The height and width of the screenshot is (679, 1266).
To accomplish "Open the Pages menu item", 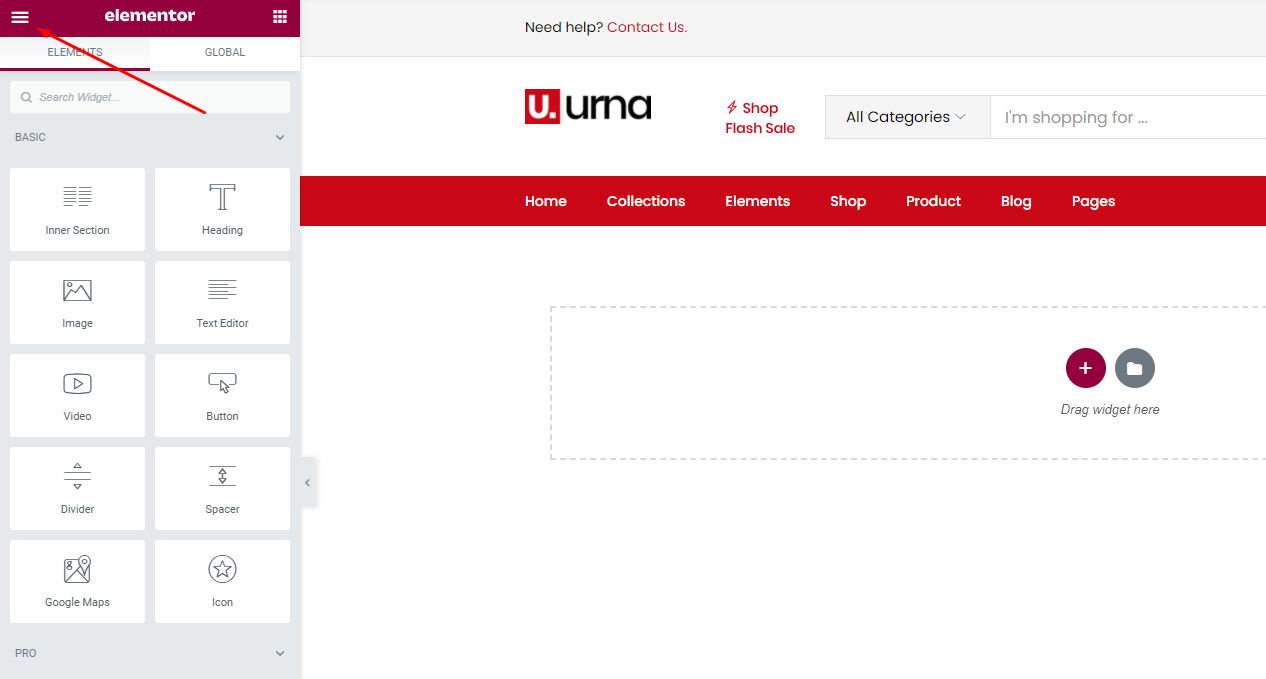I will point(1093,201).
